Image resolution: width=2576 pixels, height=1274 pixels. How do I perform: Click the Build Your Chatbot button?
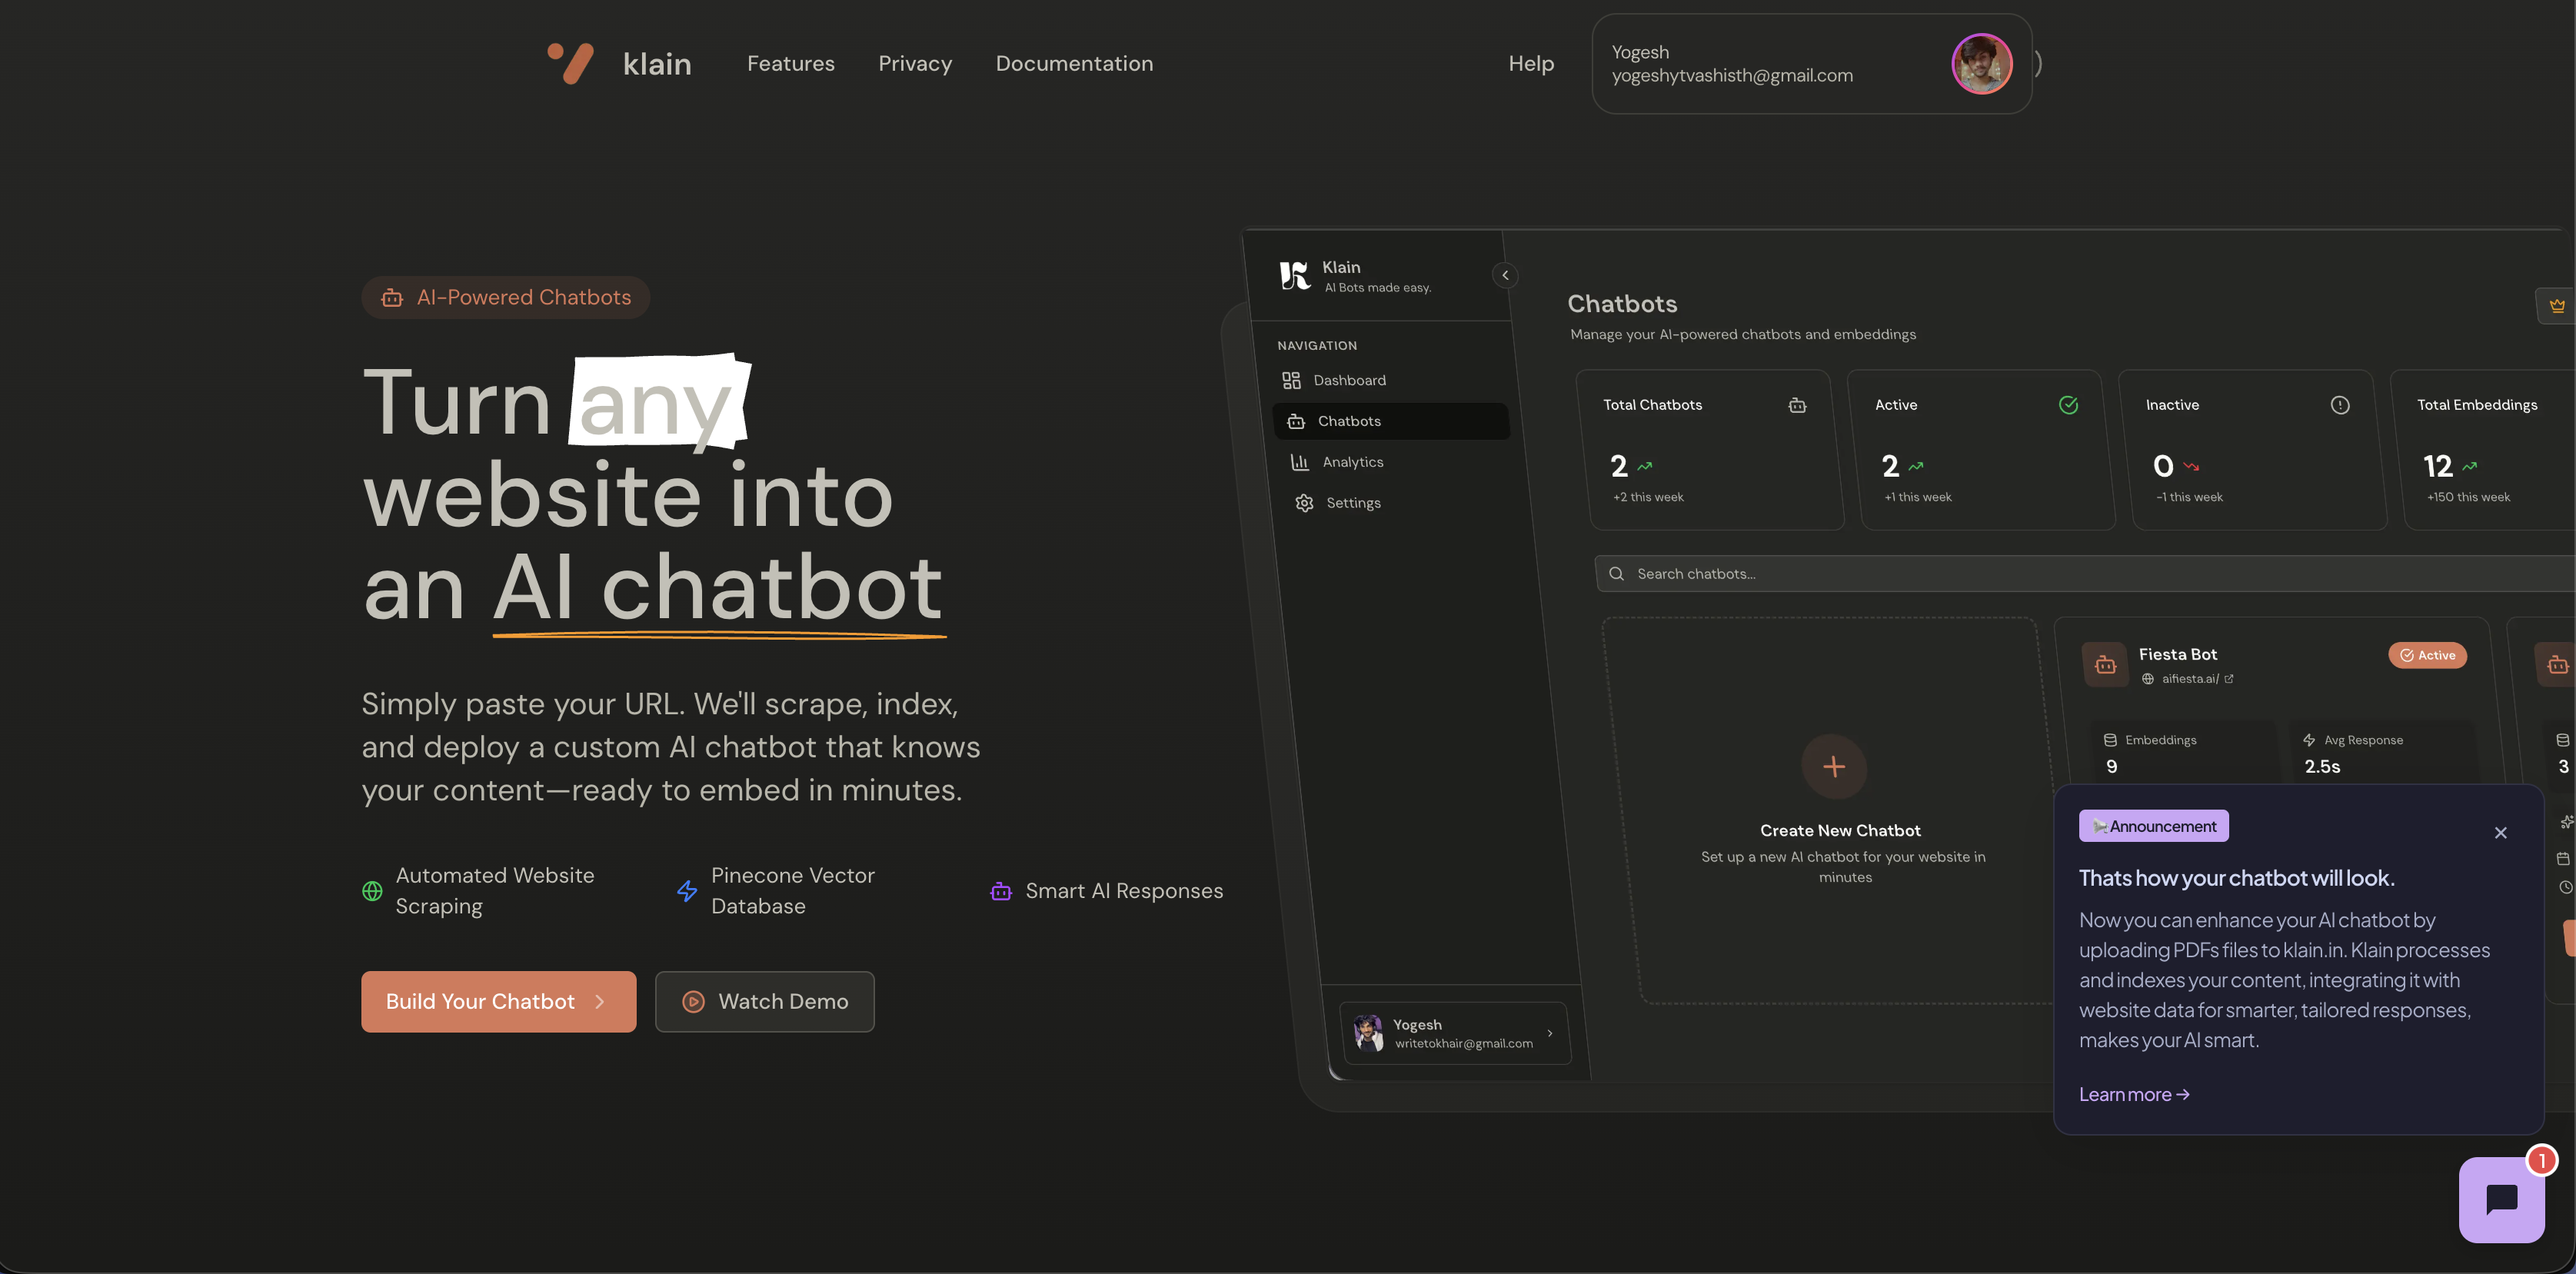(x=498, y=1001)
